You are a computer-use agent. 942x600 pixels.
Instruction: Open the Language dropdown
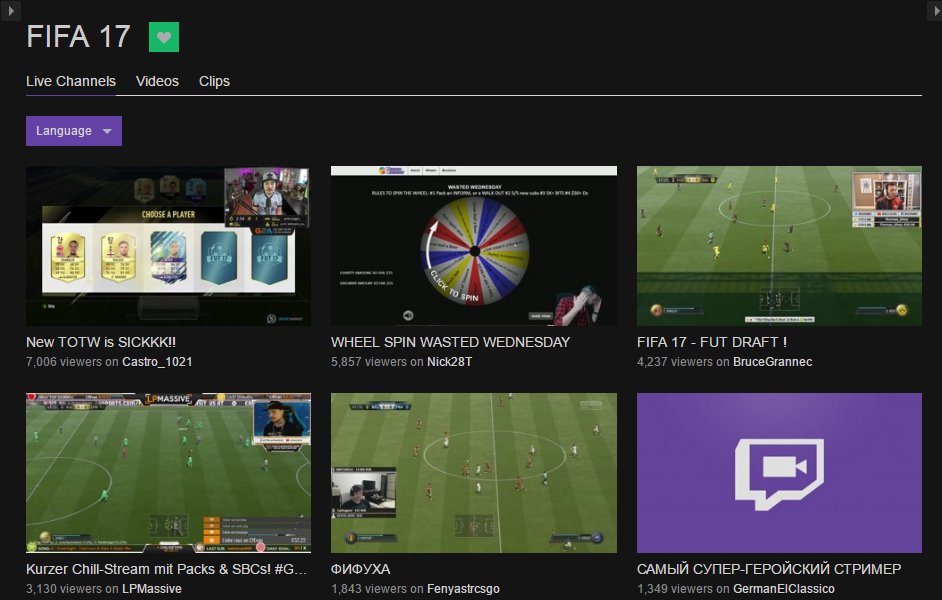point(74,131)
